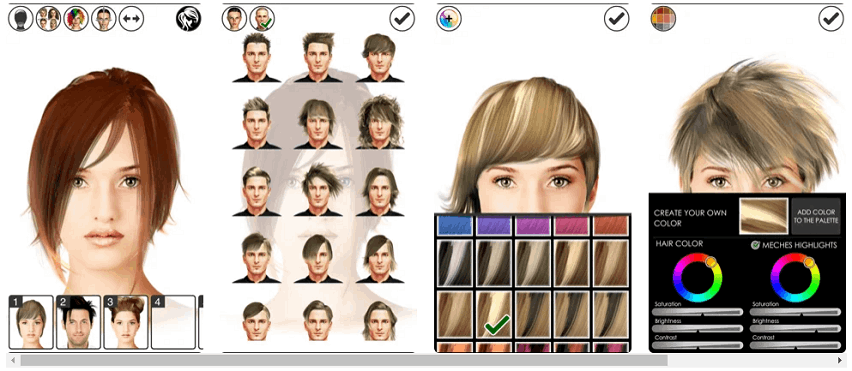Screen dimensions: 852x371
Task: Open the multiple faces models icon
Action: click(x=48, y=18)
